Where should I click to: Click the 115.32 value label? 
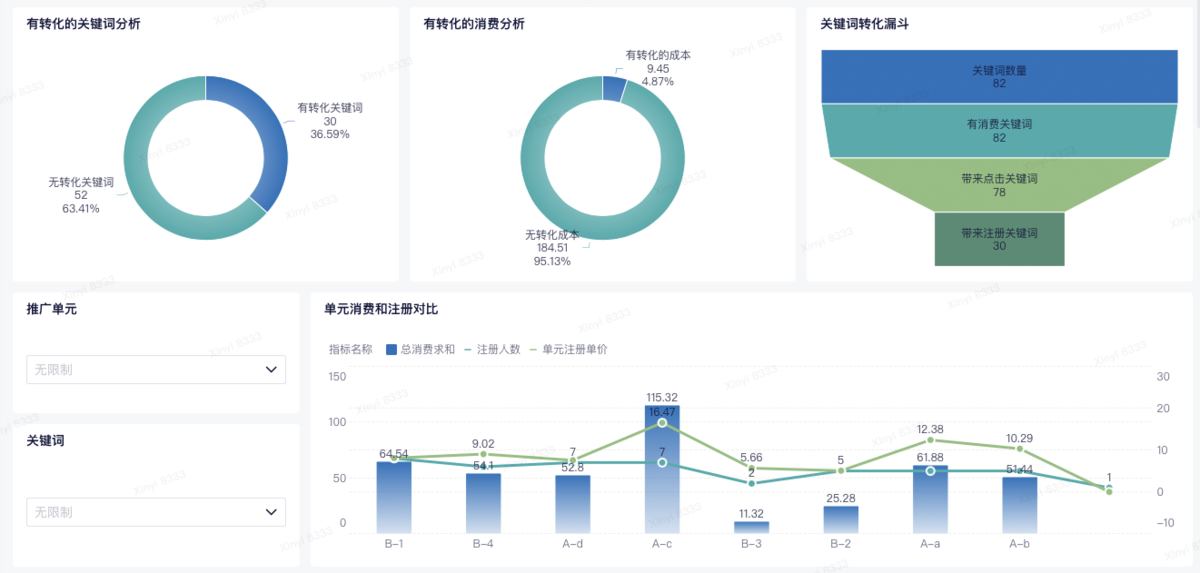662,397
